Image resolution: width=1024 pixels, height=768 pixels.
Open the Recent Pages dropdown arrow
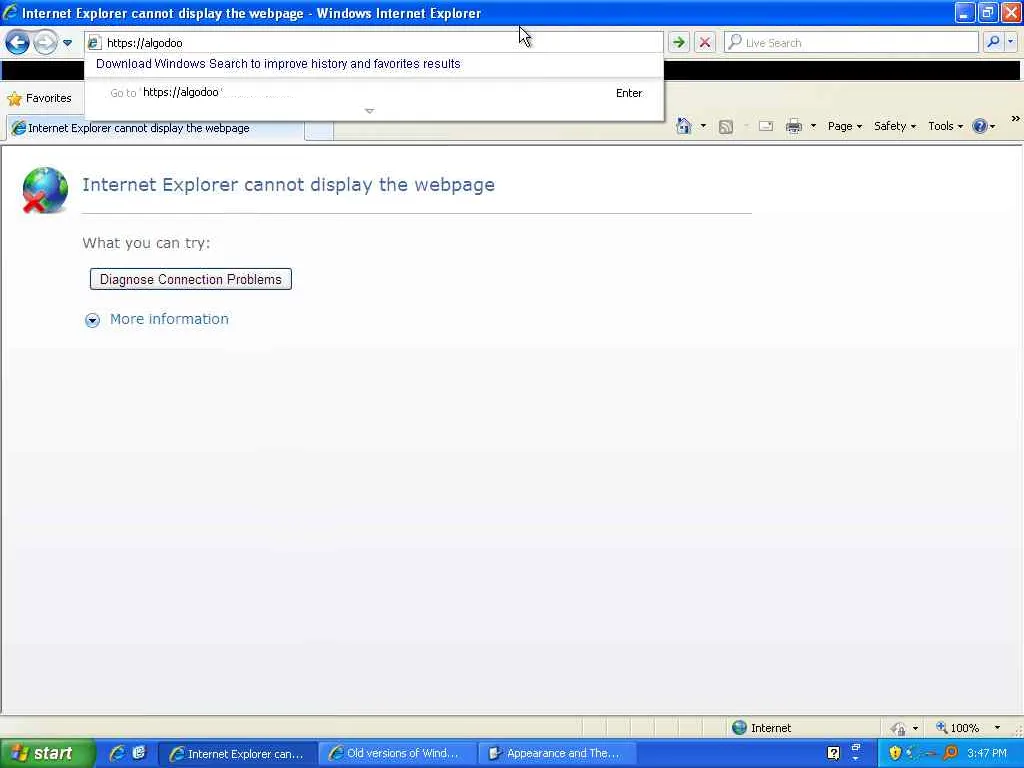67,43
